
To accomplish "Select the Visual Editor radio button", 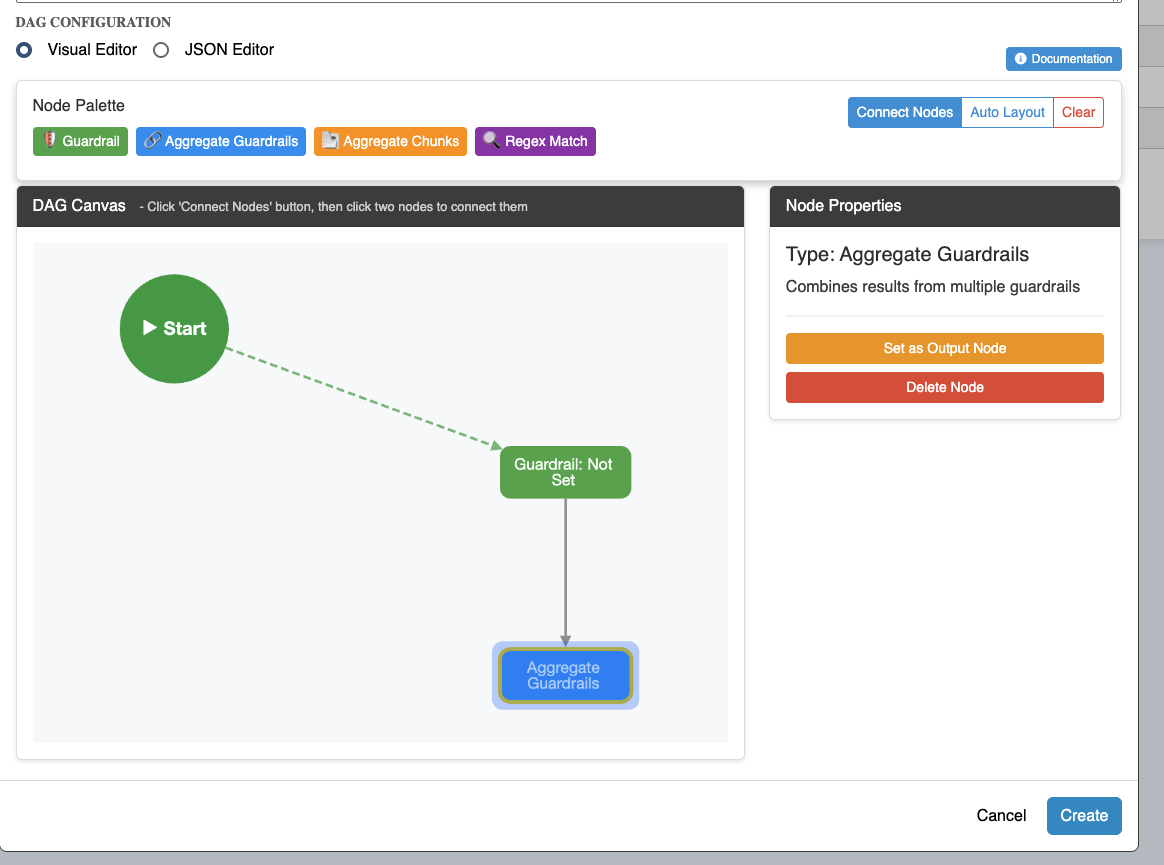I will (x=25, y=50).
